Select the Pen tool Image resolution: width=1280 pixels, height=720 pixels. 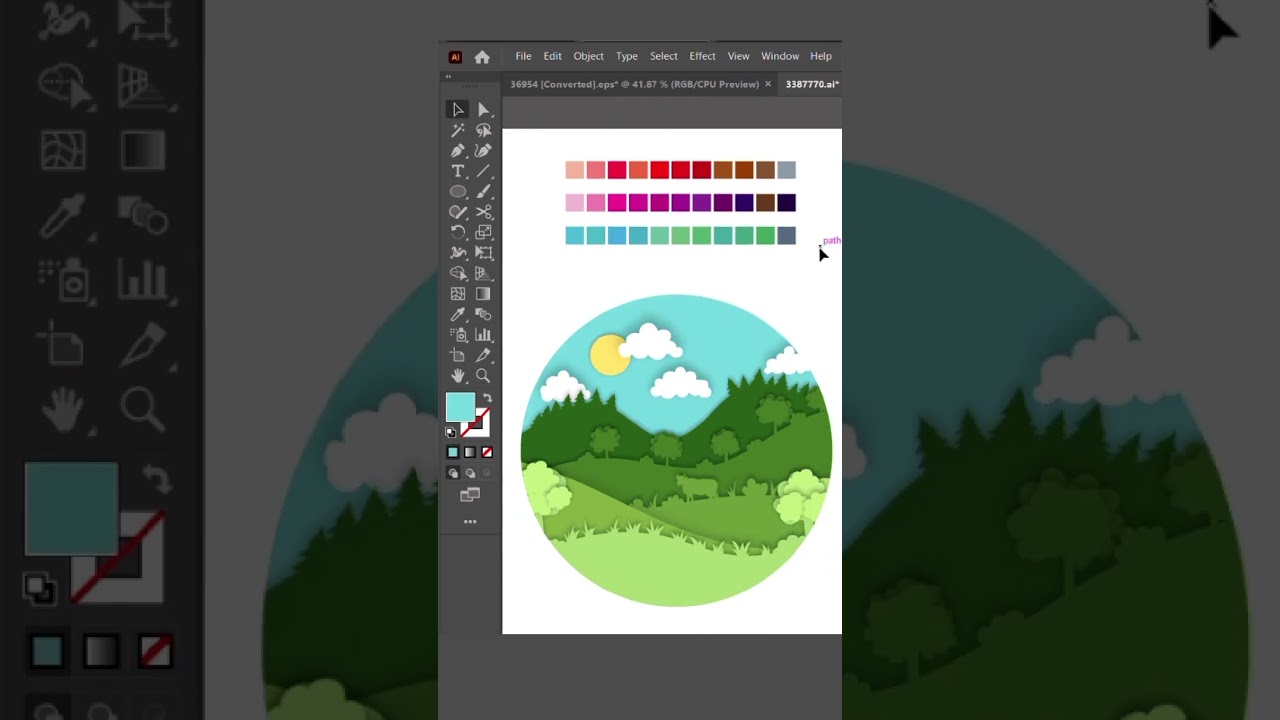pyautogui.click(x=458, y=151)
